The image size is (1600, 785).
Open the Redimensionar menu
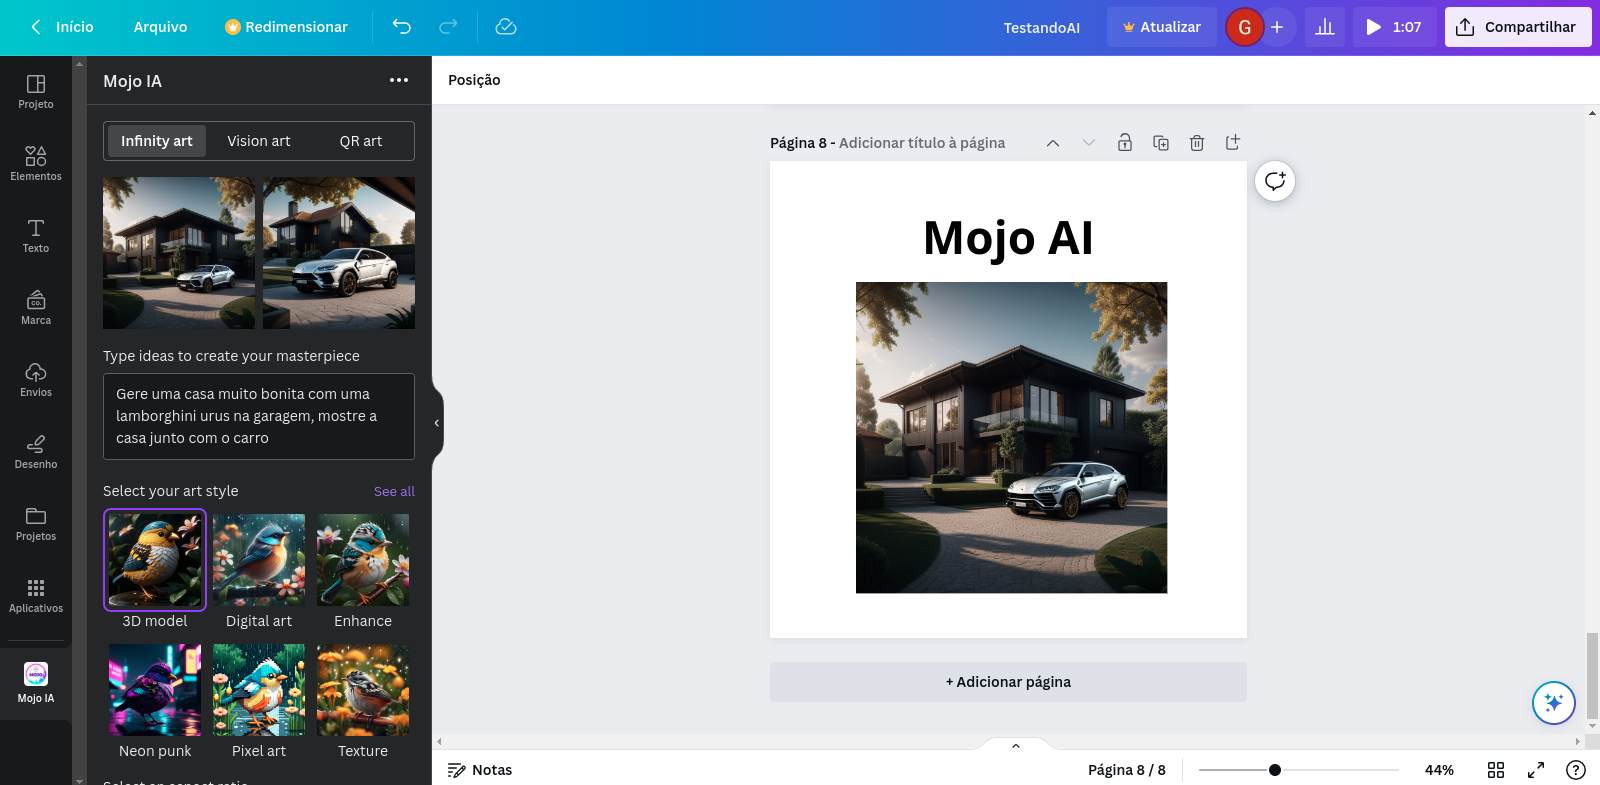pos(287,27)
